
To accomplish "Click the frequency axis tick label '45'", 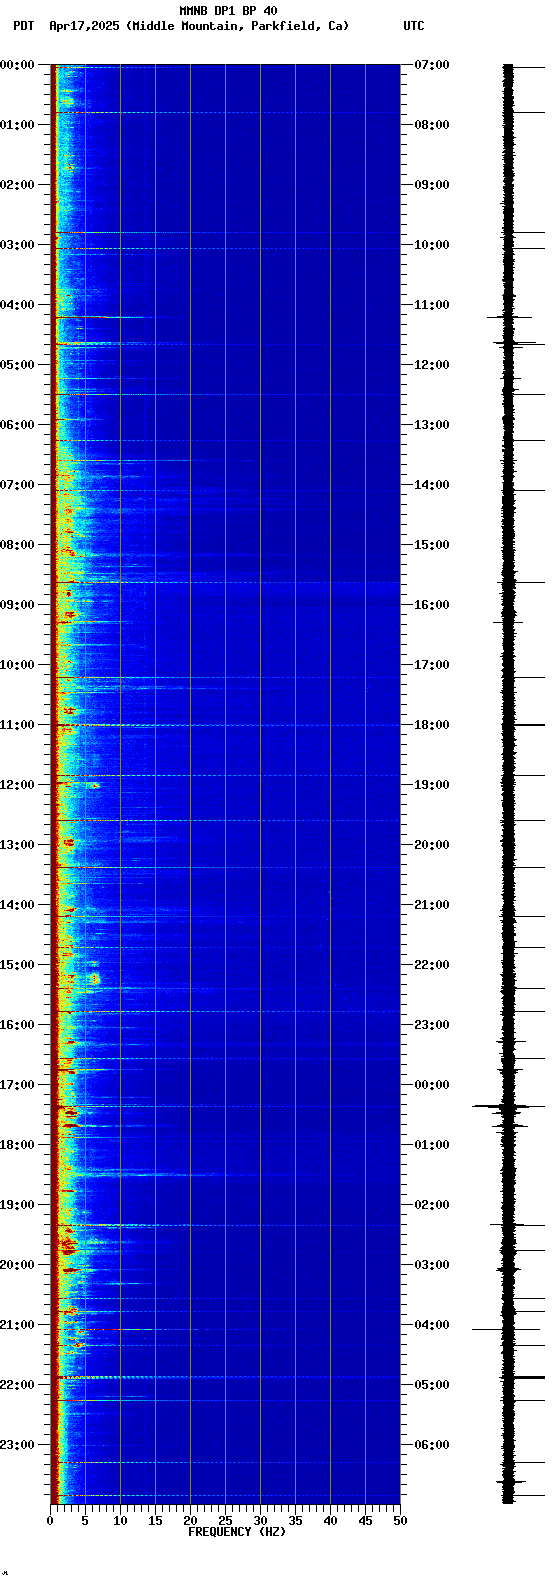I will [x=365, y=1521].
